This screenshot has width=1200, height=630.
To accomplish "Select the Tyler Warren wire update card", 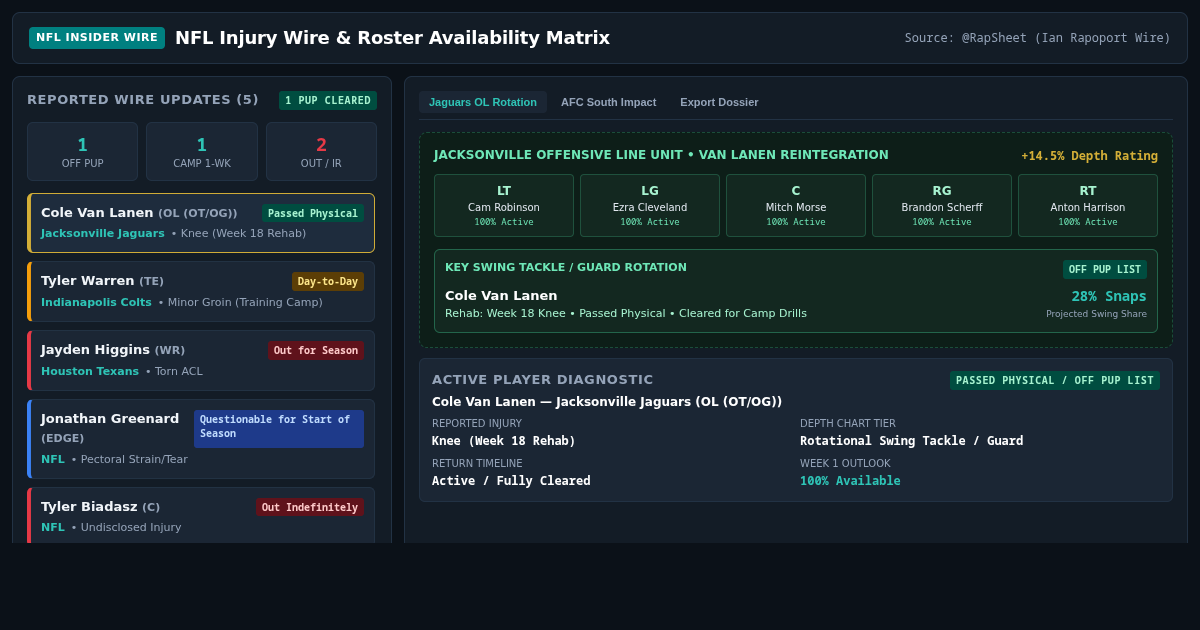I will pyautogui.click(x=201, y=291).
